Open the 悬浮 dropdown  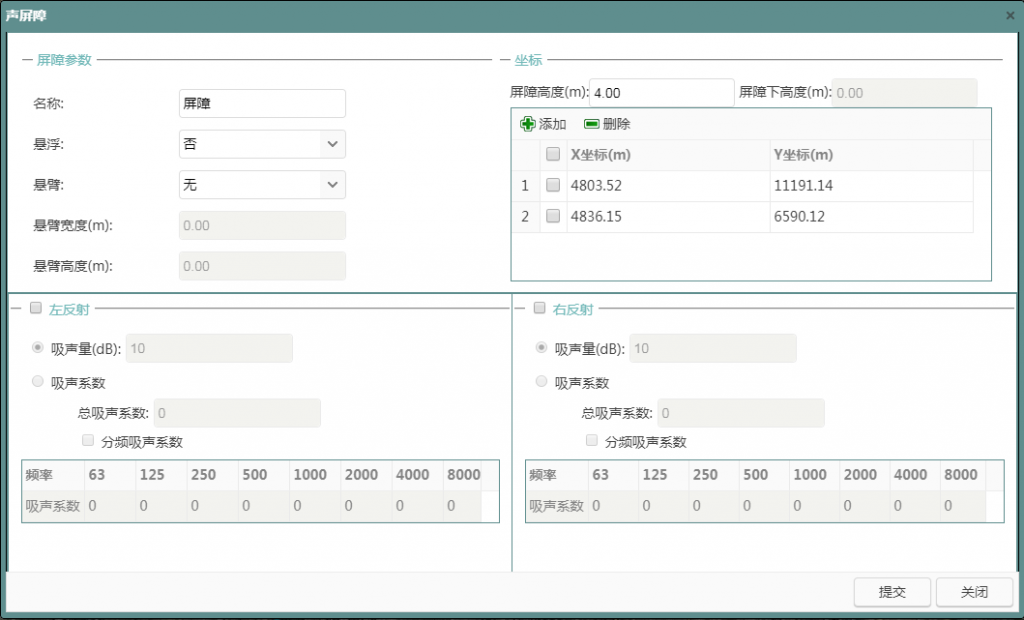332,144
